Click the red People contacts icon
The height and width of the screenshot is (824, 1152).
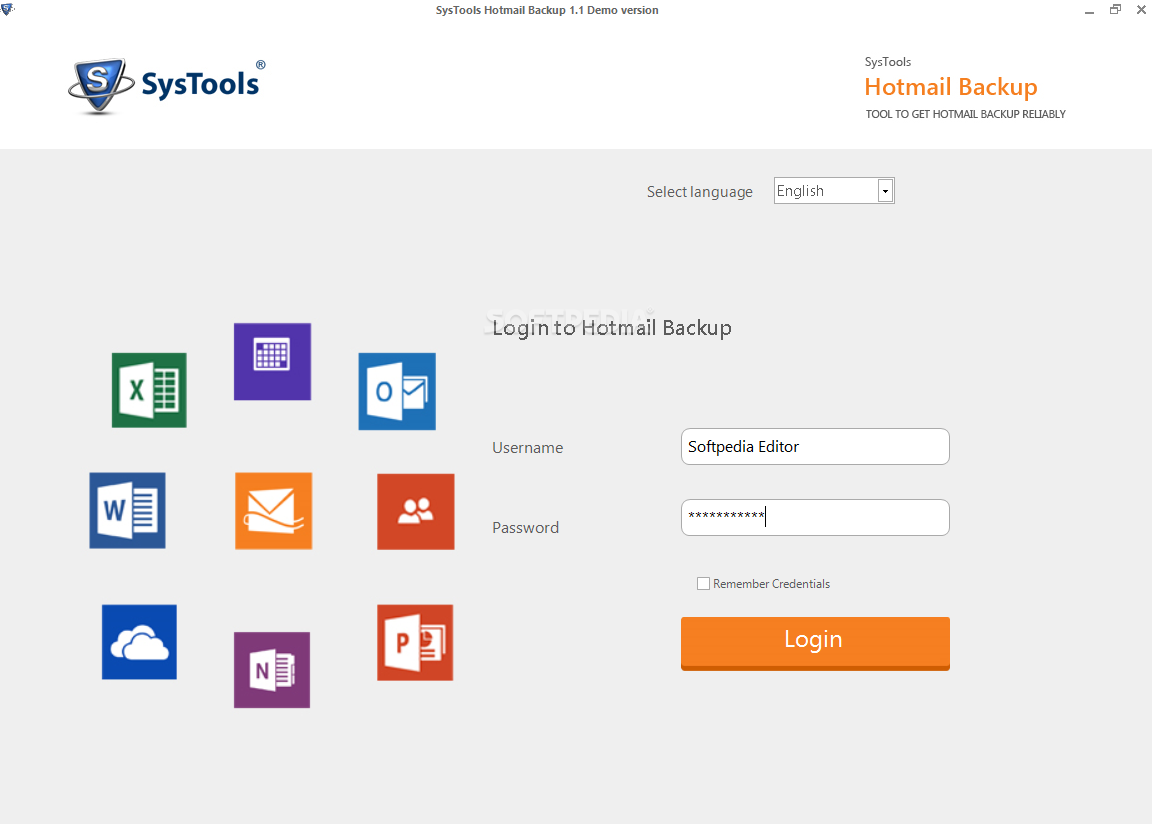point(416,511)
